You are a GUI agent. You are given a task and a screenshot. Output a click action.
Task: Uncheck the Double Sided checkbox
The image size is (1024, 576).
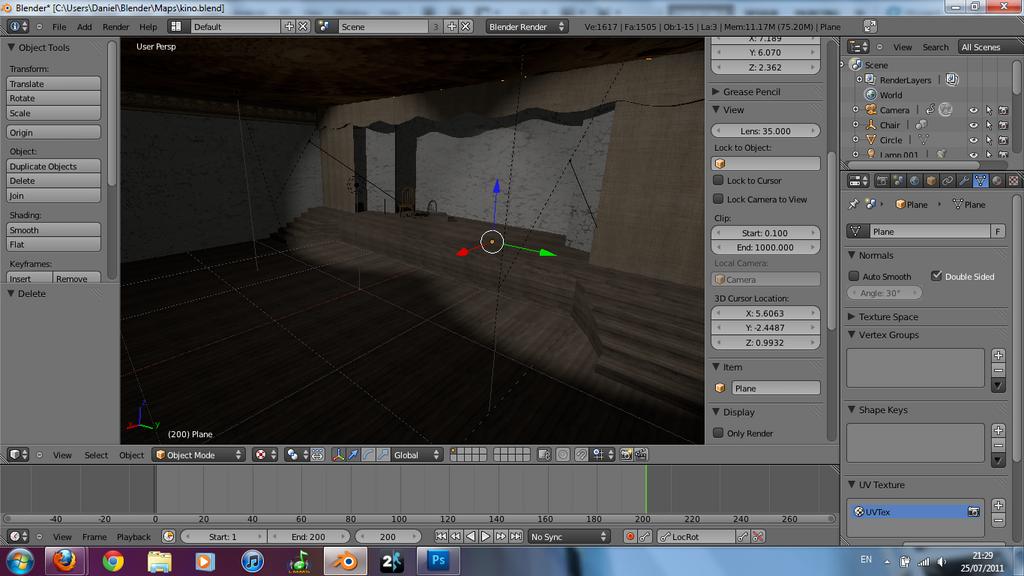pos(936,276)
